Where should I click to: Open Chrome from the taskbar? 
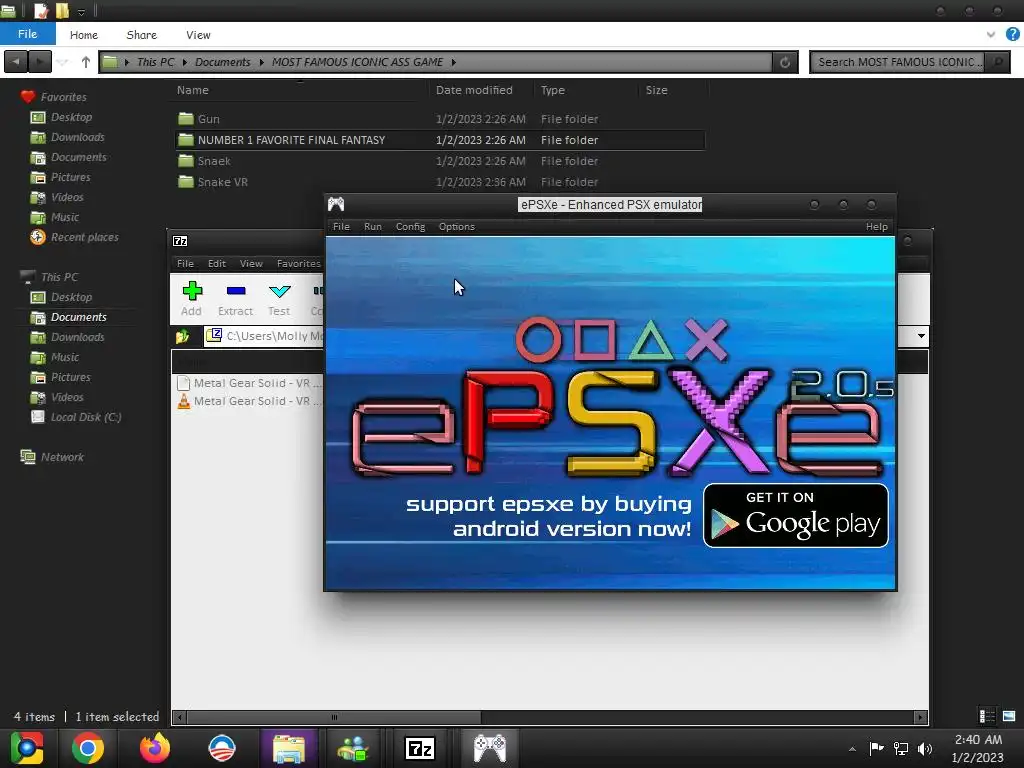pos(88,748)
